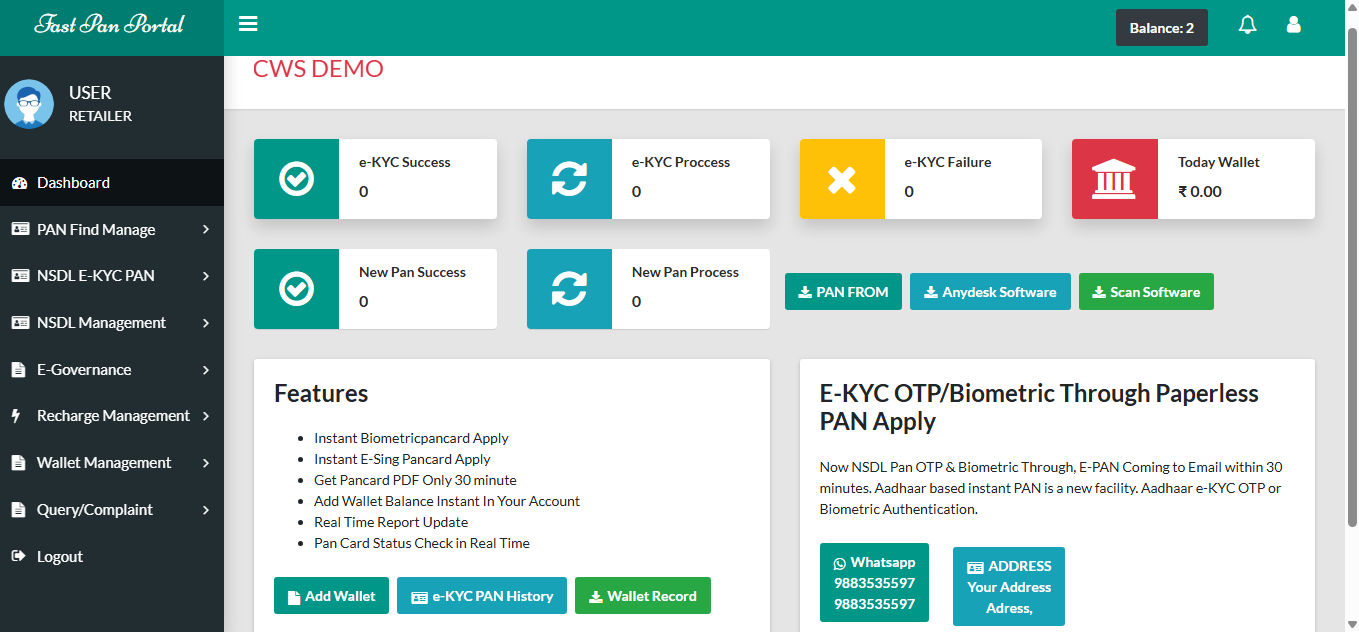Open the notifications bell
This screenshot has height=632, width=1359.
tap(1247, 26)
